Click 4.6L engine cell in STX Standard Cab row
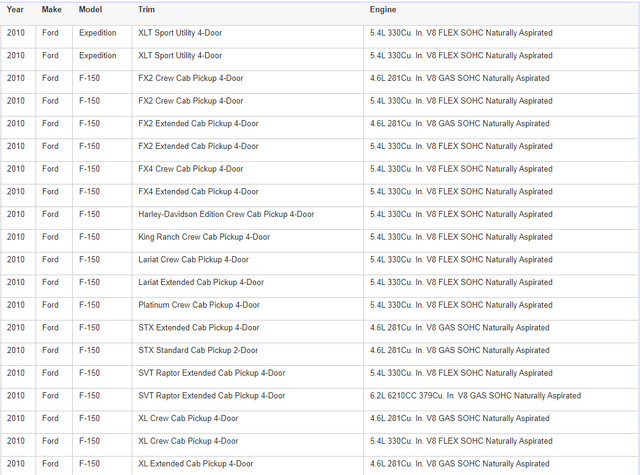Image resolution: width=640 pixels, height=475 pixels. coord(460,350)
